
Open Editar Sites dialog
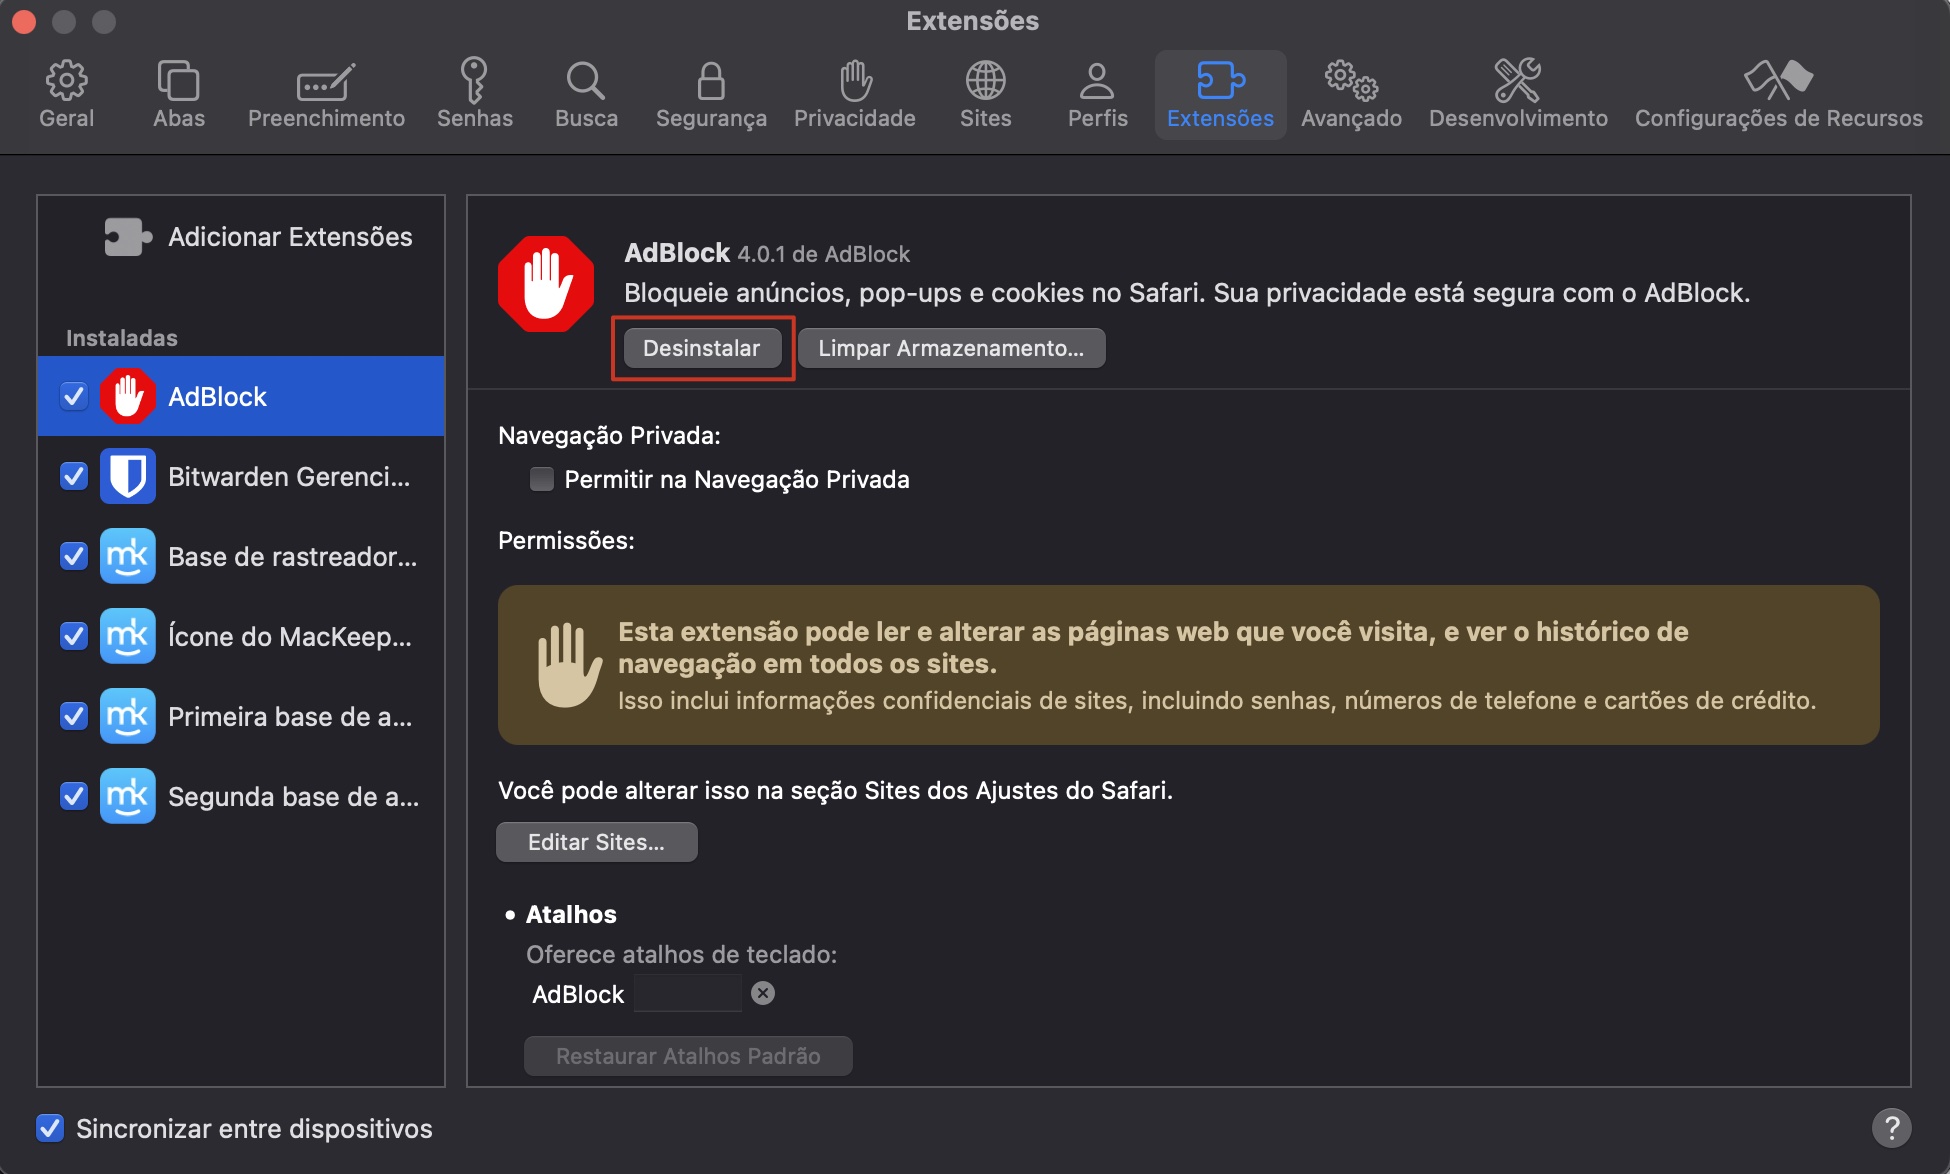(597, 842)
